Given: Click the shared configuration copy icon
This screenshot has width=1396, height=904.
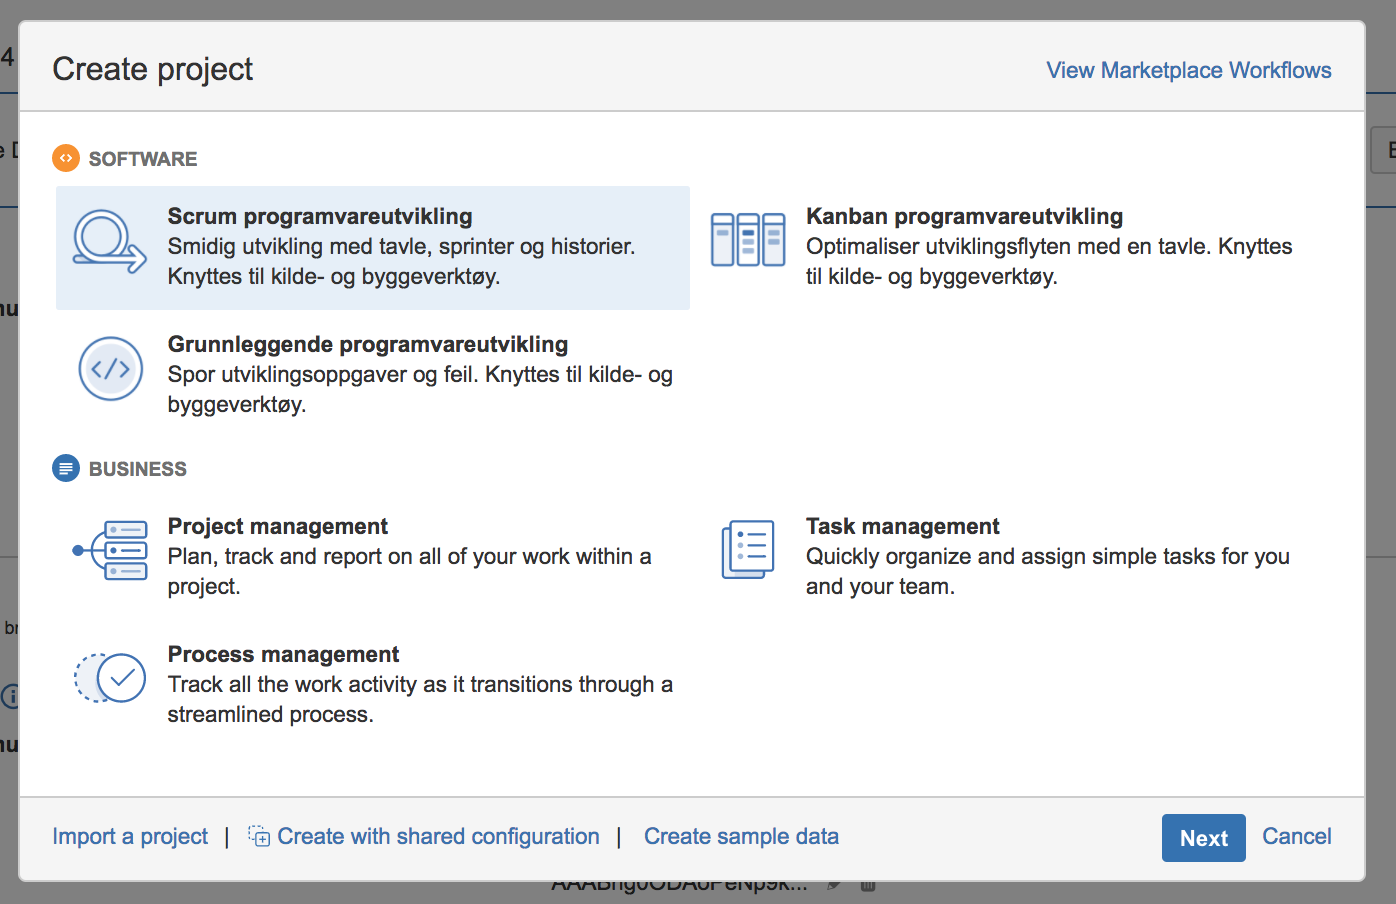Looking at the screenshot, I should 259,836.
